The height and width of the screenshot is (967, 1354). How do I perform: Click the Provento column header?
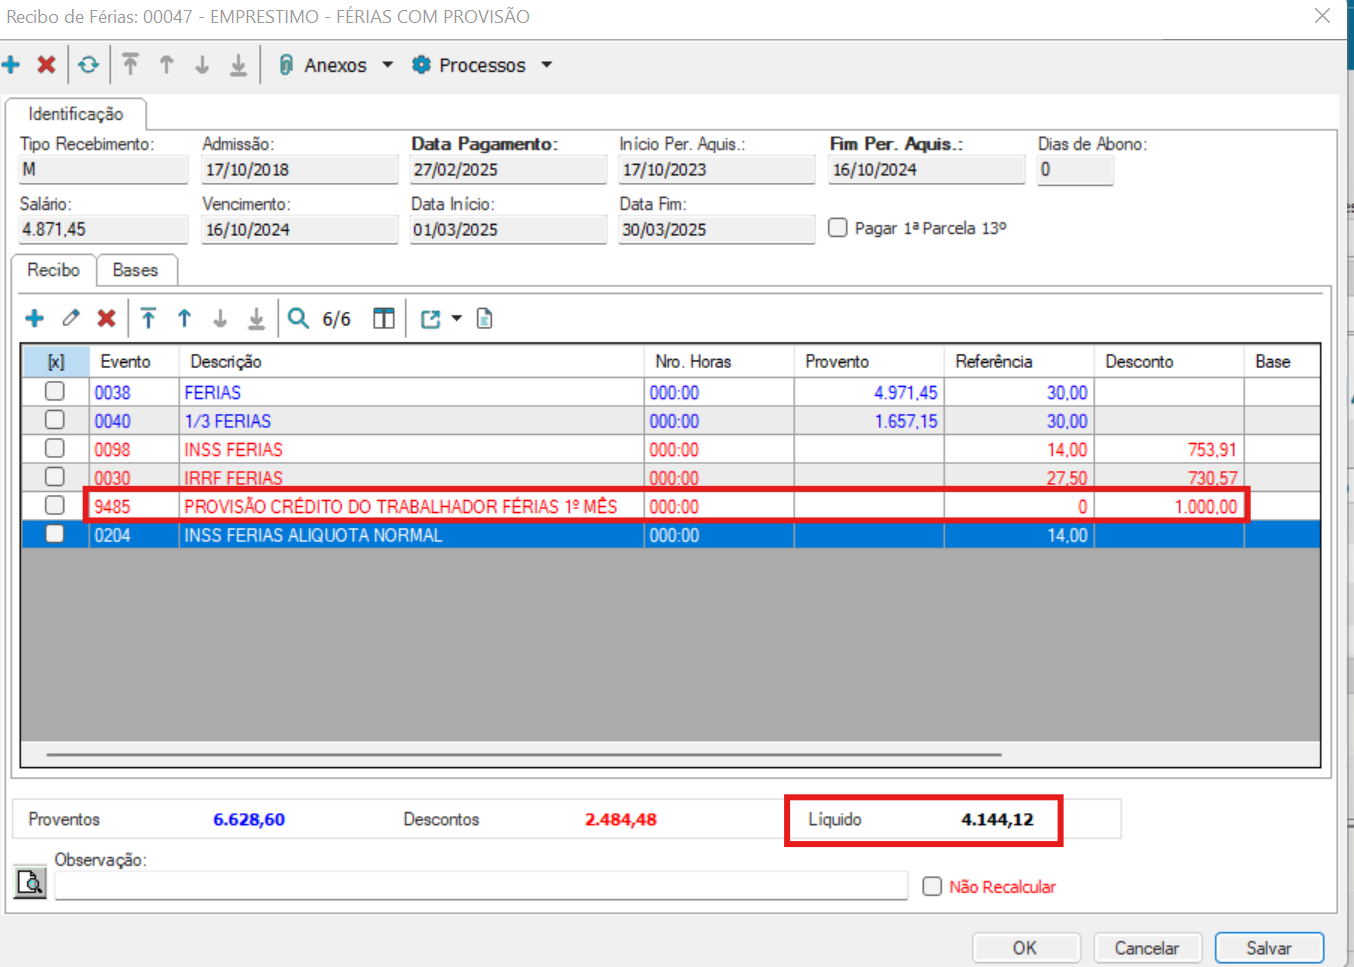tap(869, 362)
